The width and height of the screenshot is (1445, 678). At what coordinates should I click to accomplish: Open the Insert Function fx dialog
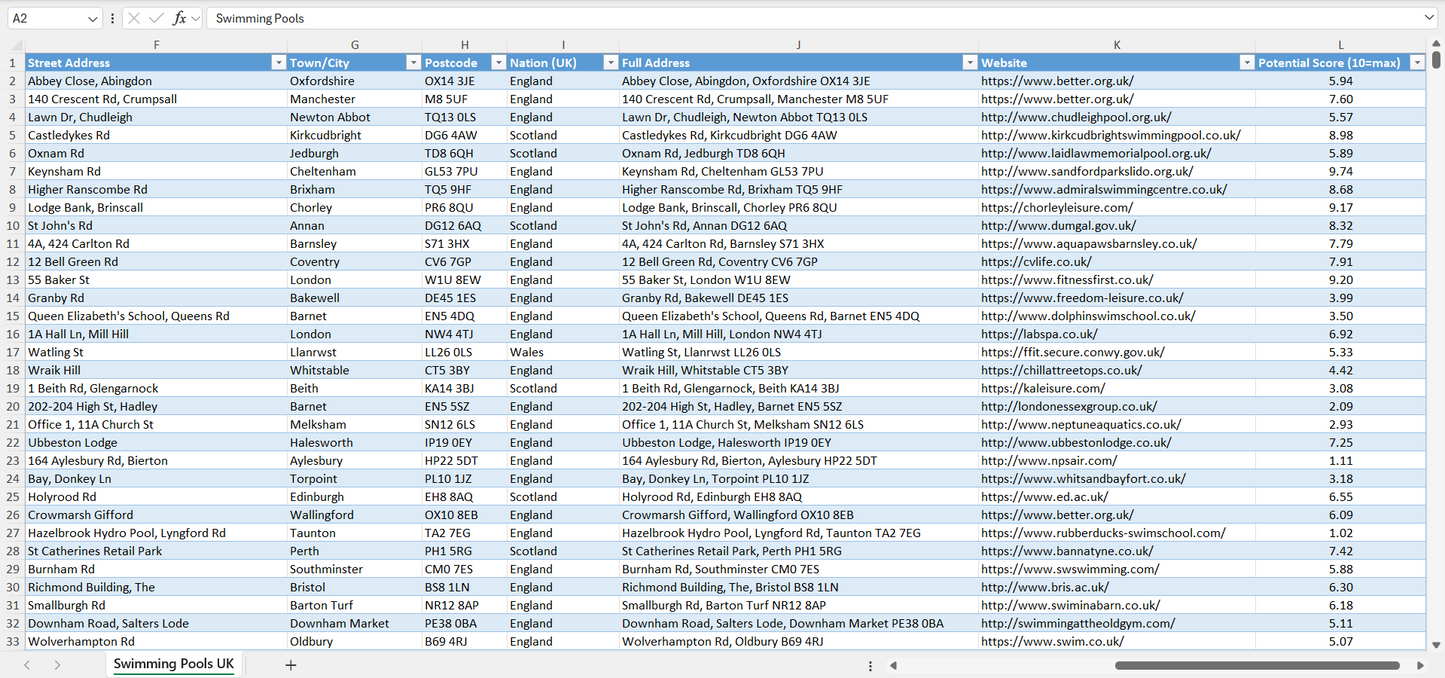[179, 18]
